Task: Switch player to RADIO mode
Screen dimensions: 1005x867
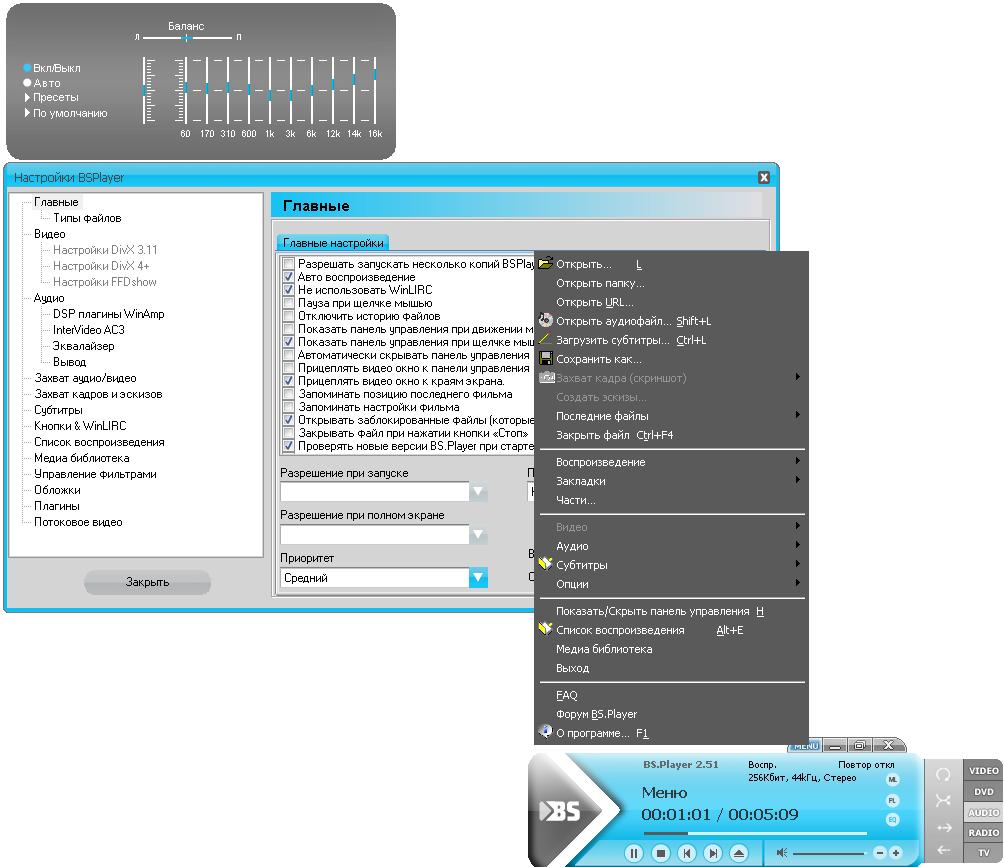Action: [983, 832]
